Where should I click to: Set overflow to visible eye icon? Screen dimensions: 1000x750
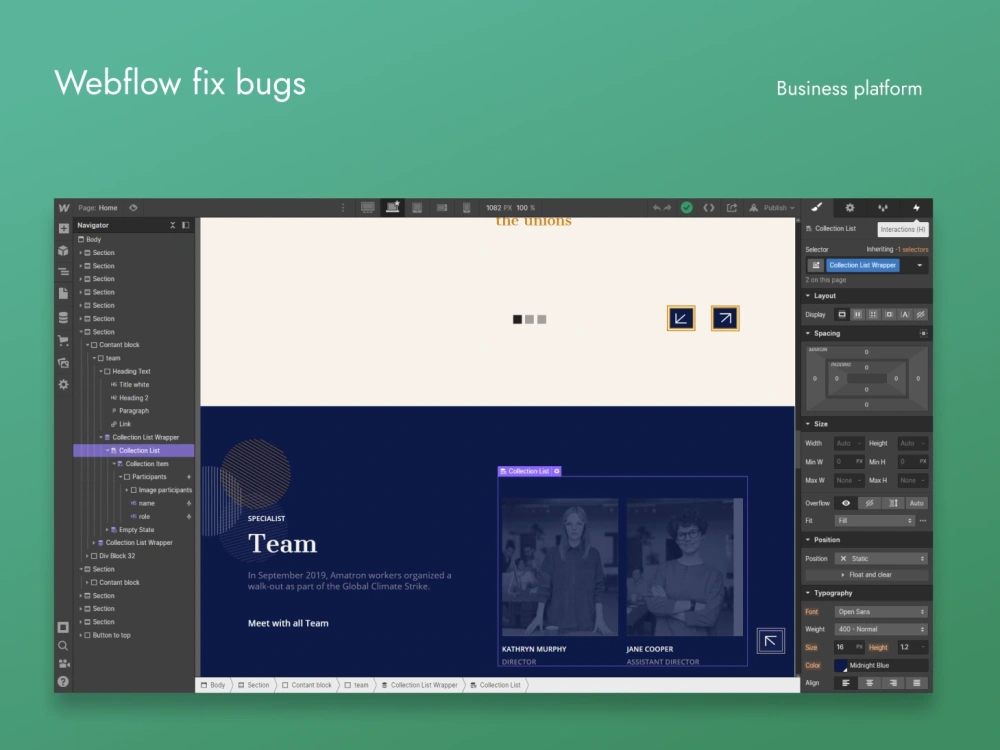click(846, 503)
